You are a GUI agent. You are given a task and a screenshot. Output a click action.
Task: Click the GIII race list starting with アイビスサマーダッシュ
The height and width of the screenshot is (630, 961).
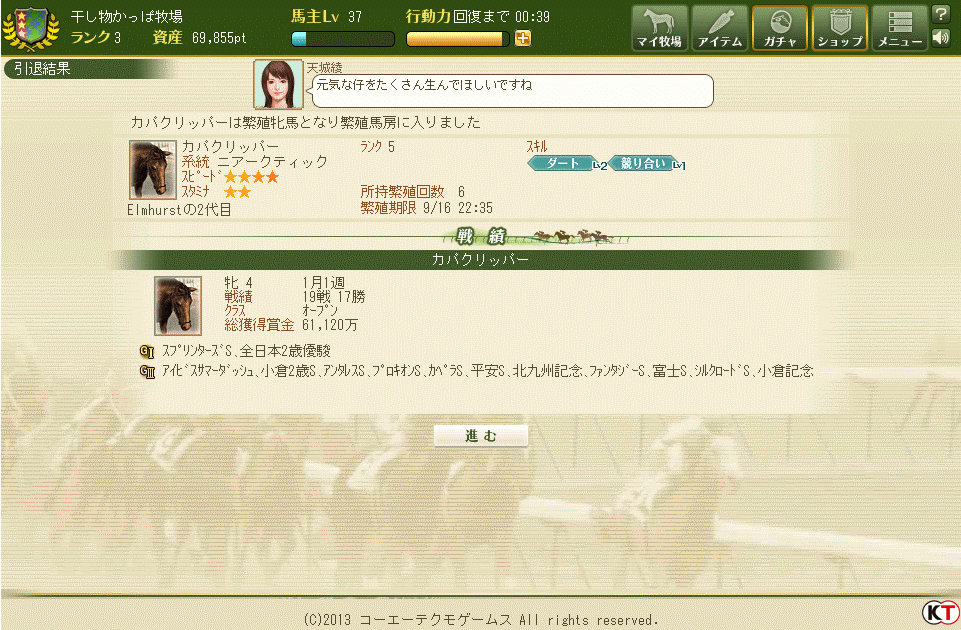(487, 371)
